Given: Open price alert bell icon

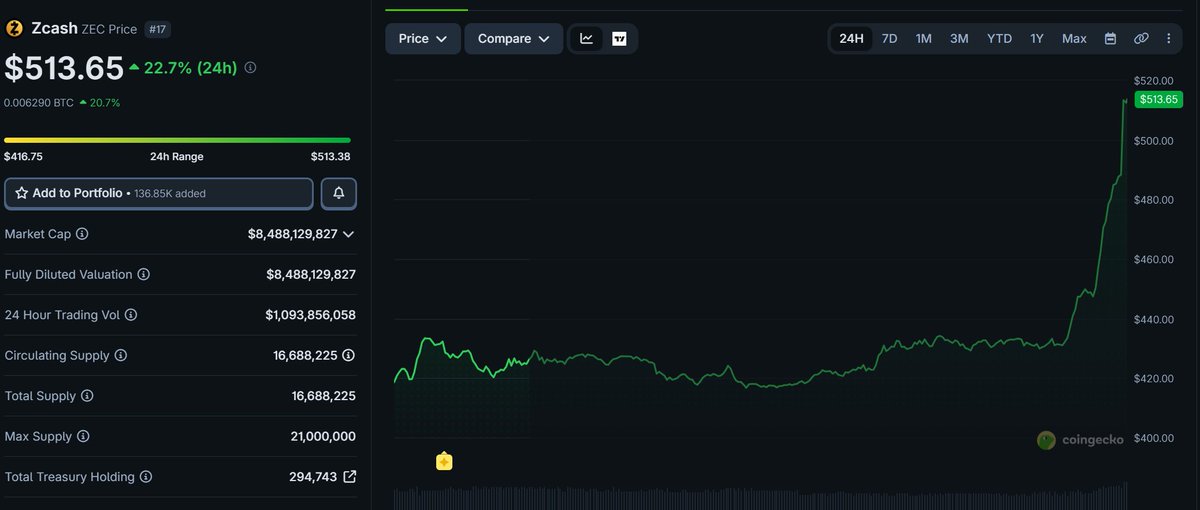Looking at the screenshot, I should [338, 193].
